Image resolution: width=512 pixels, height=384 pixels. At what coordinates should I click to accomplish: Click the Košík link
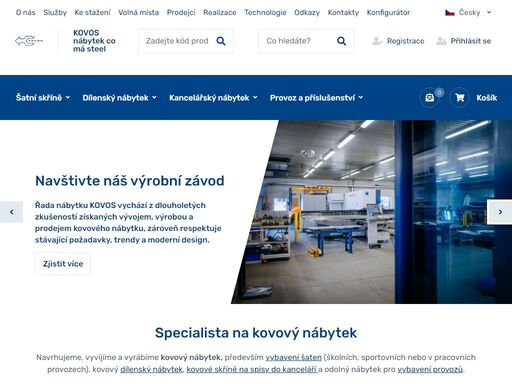pos(487,98)
